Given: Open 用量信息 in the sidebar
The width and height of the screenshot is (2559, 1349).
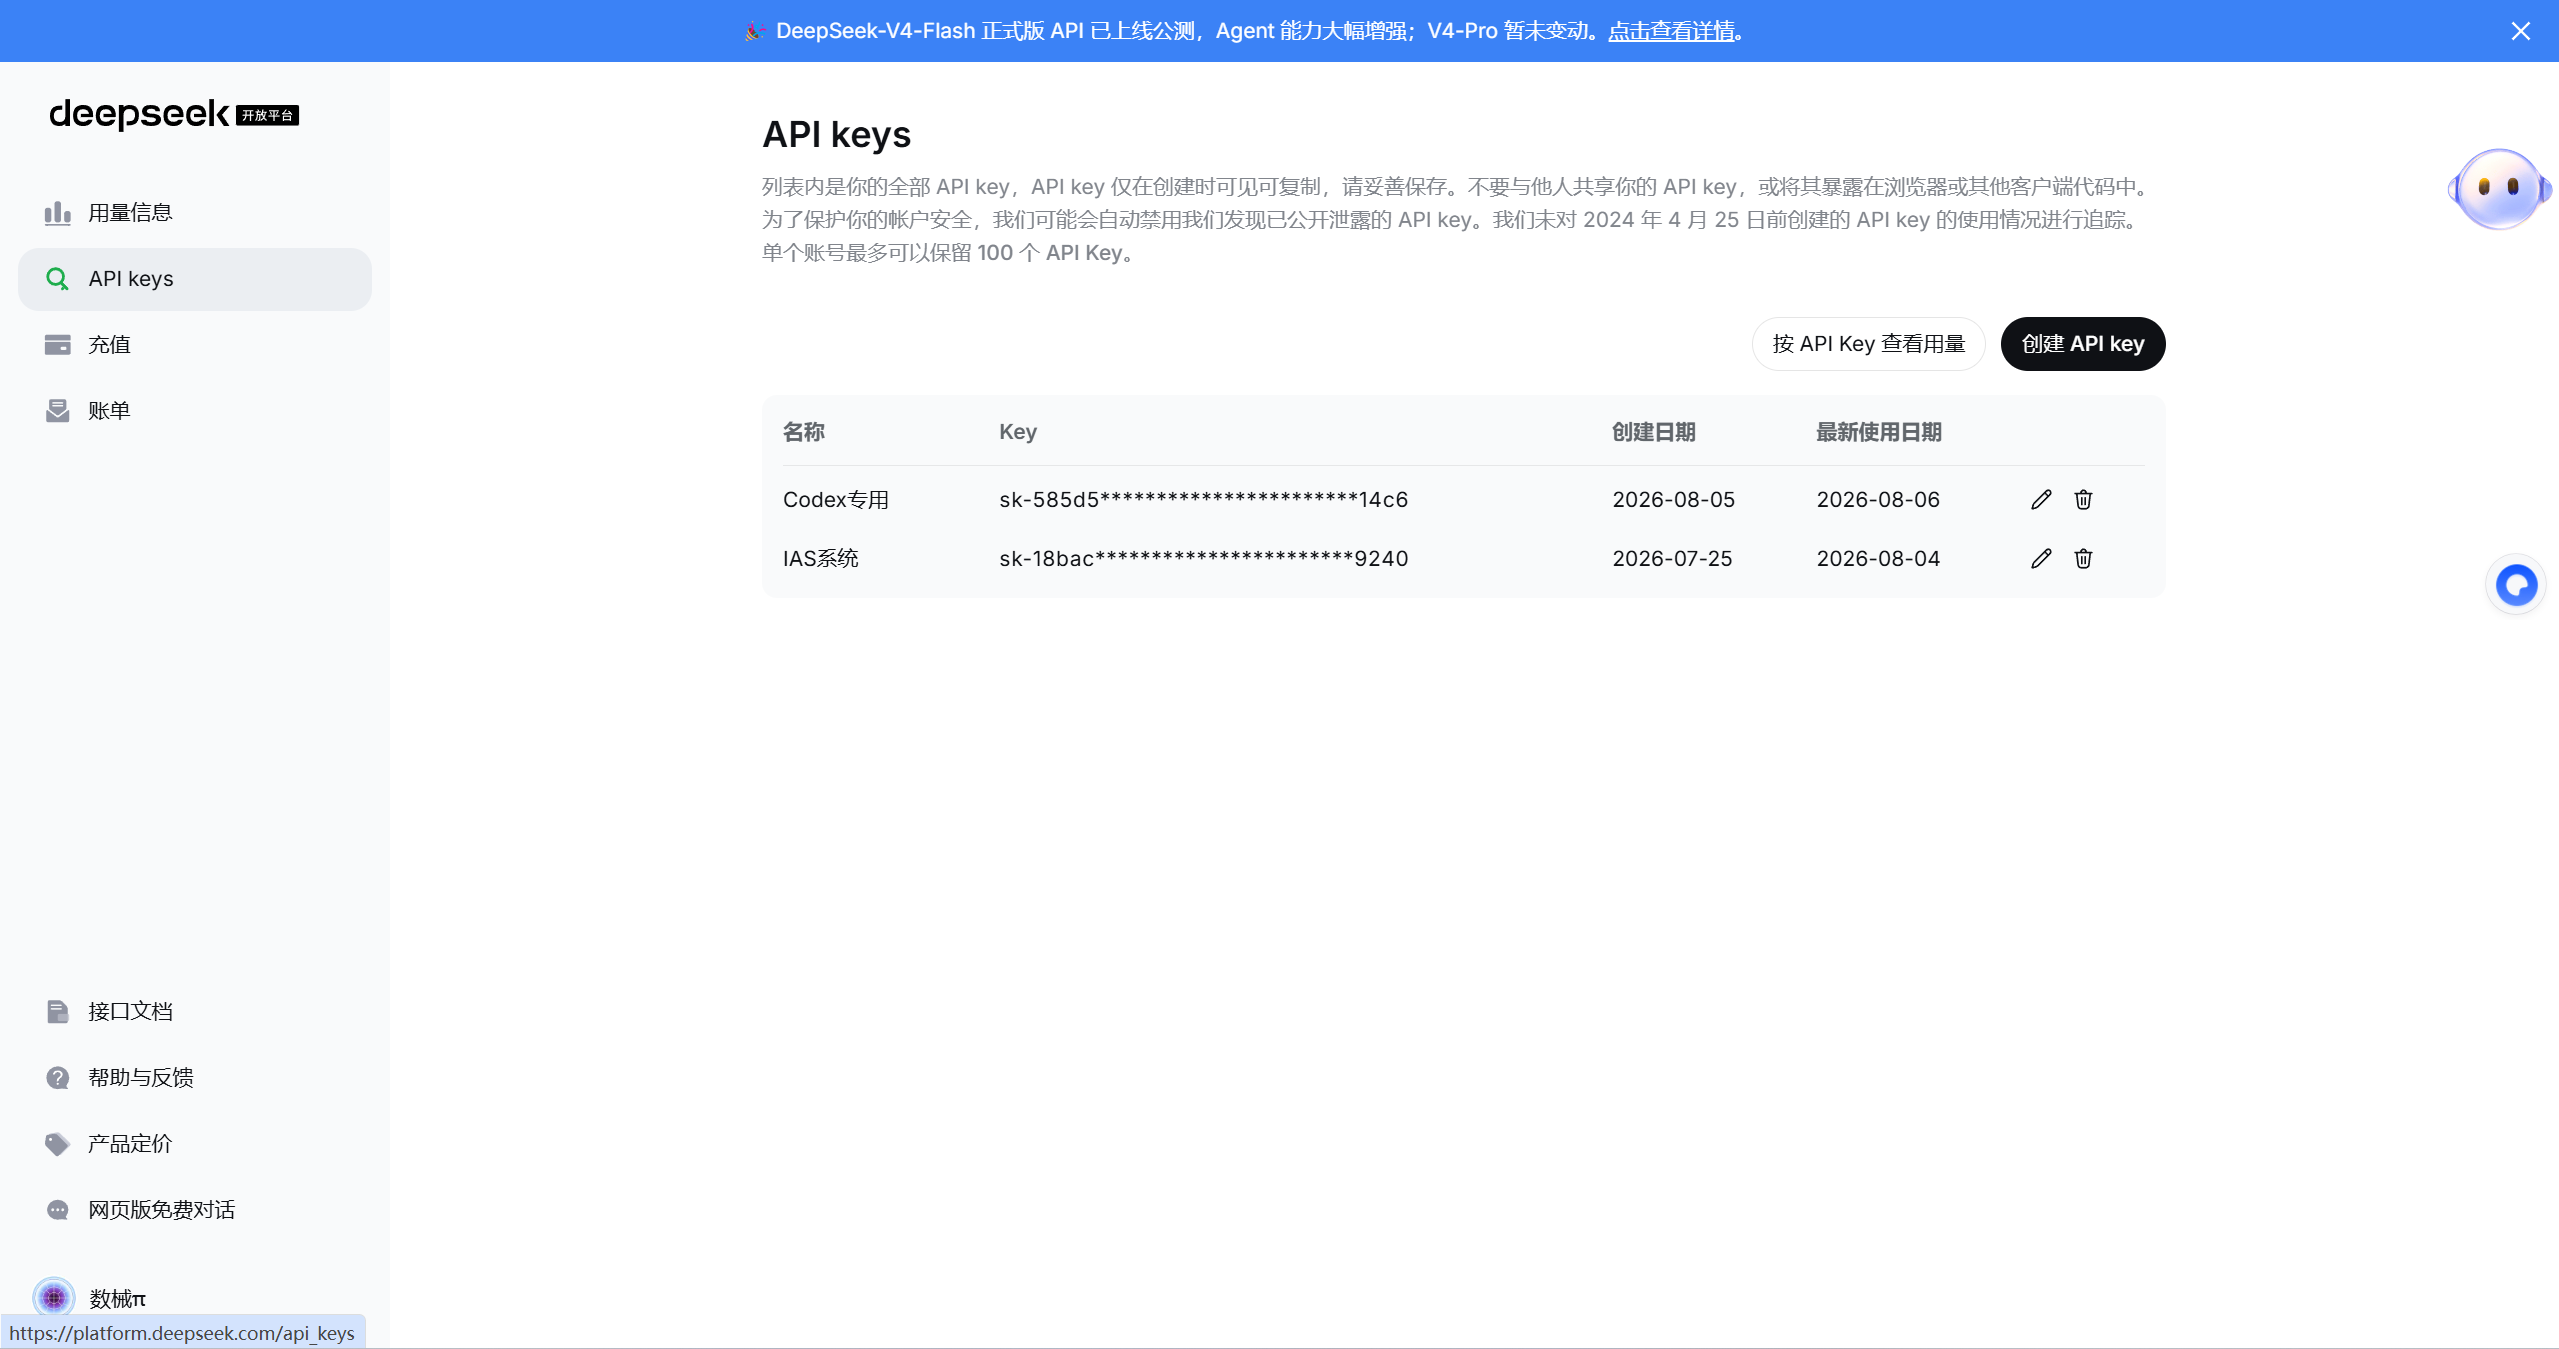Looking at the screenshot, I should [x=195, y=213].
